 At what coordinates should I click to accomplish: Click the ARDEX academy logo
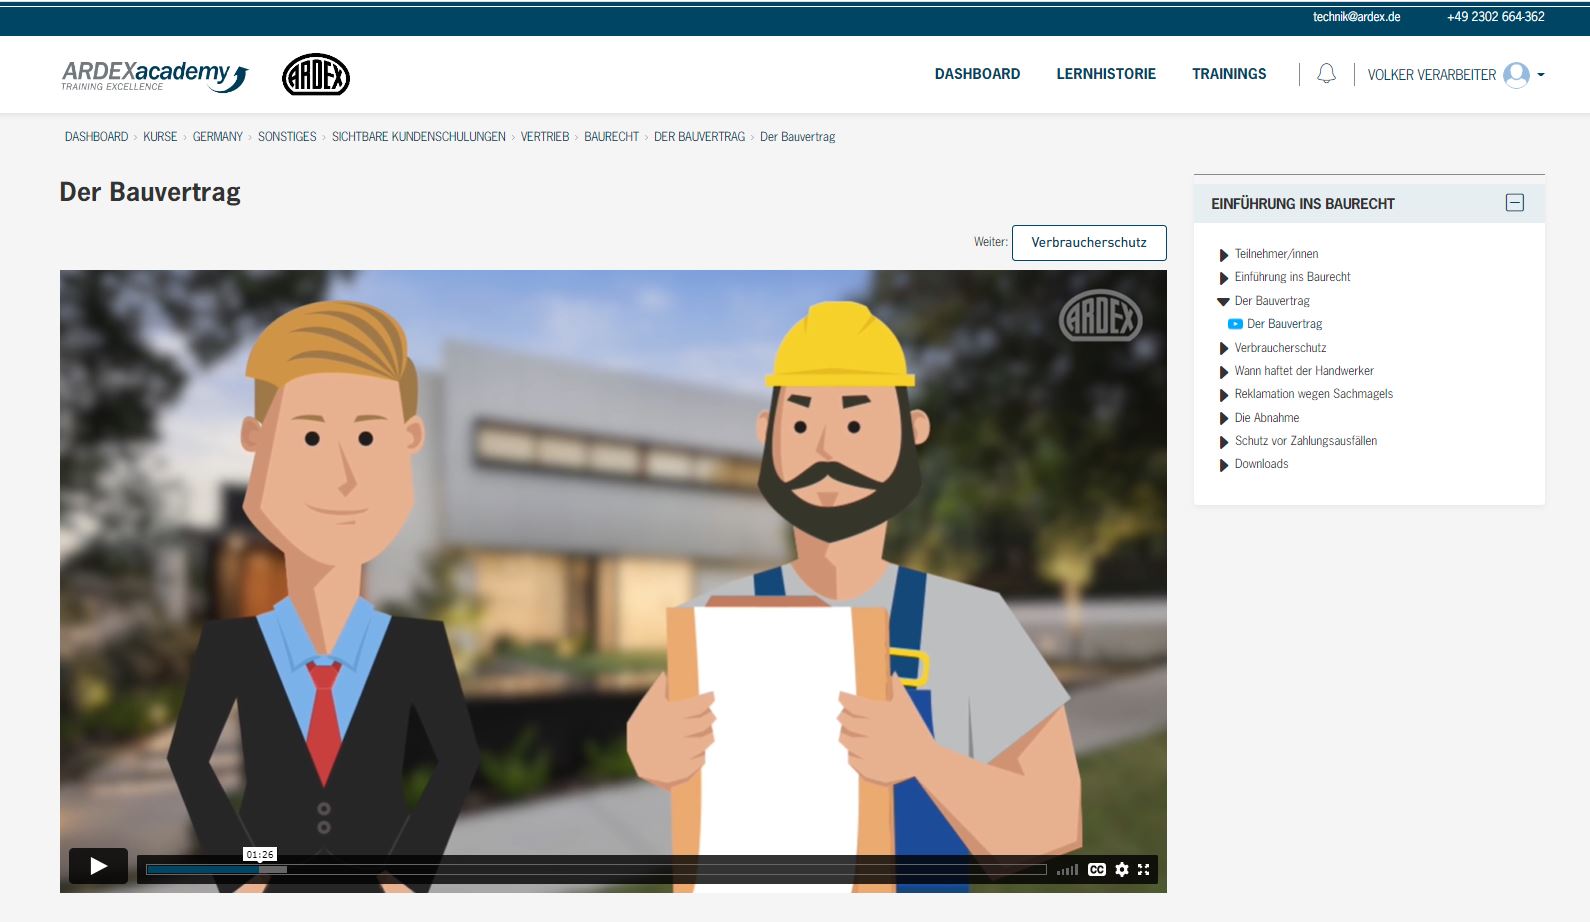click(154, 75)
